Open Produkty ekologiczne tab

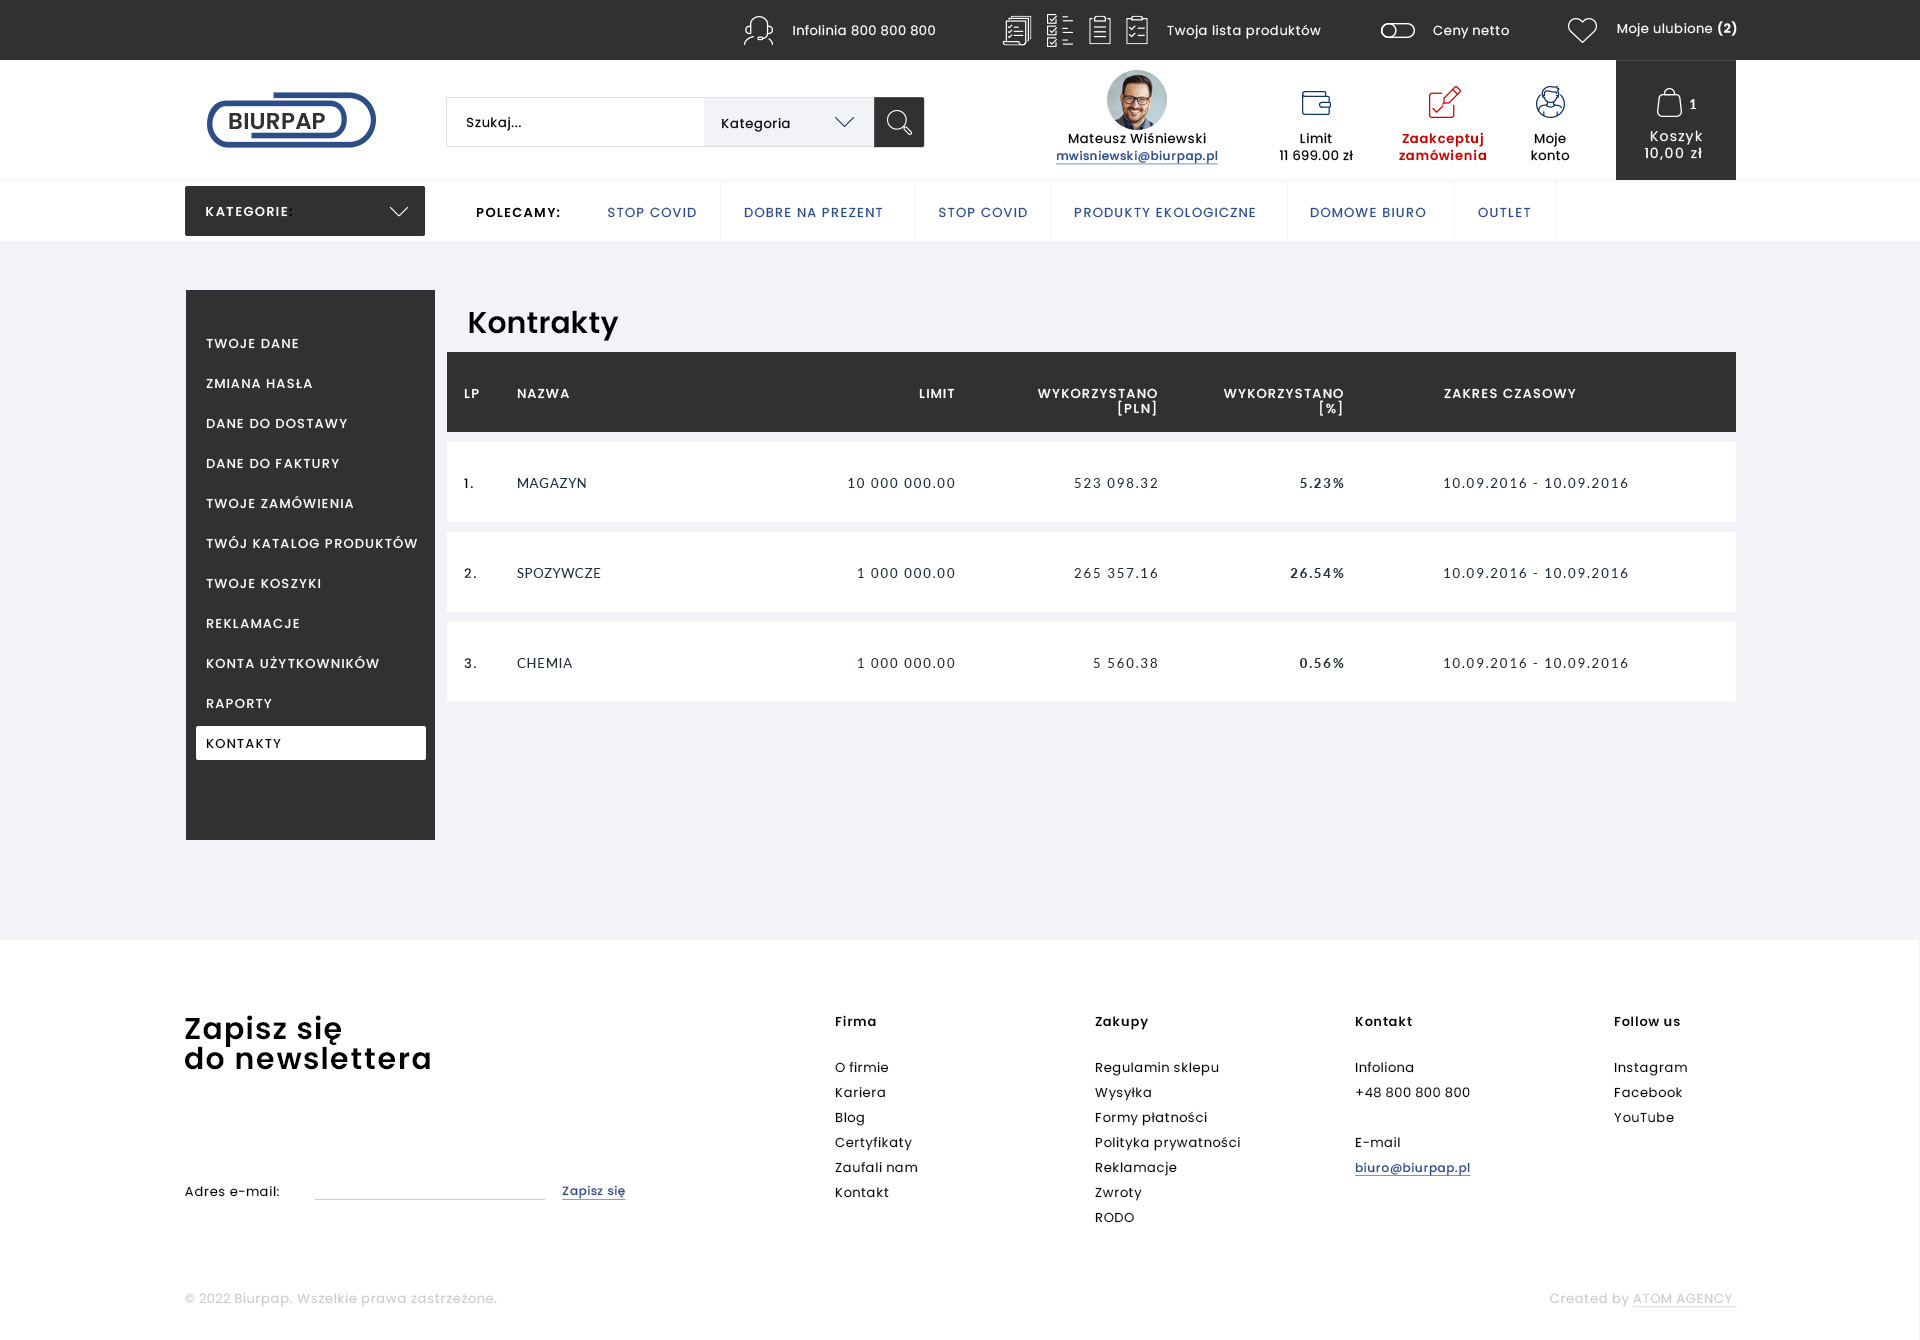(1164, 212)
